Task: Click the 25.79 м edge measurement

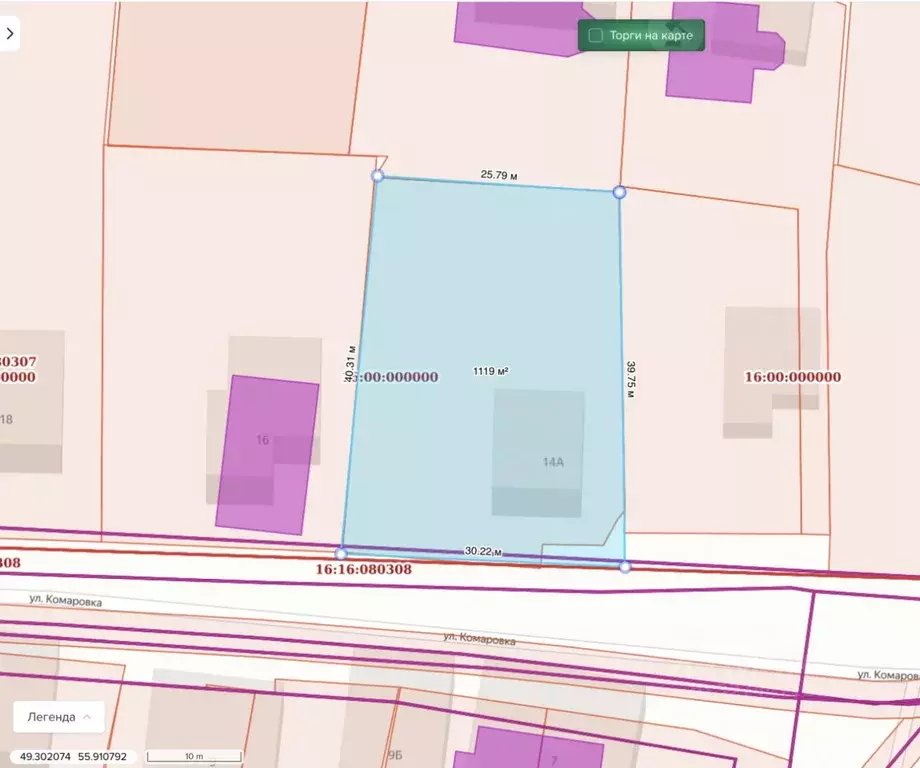Action: [499, 175]
